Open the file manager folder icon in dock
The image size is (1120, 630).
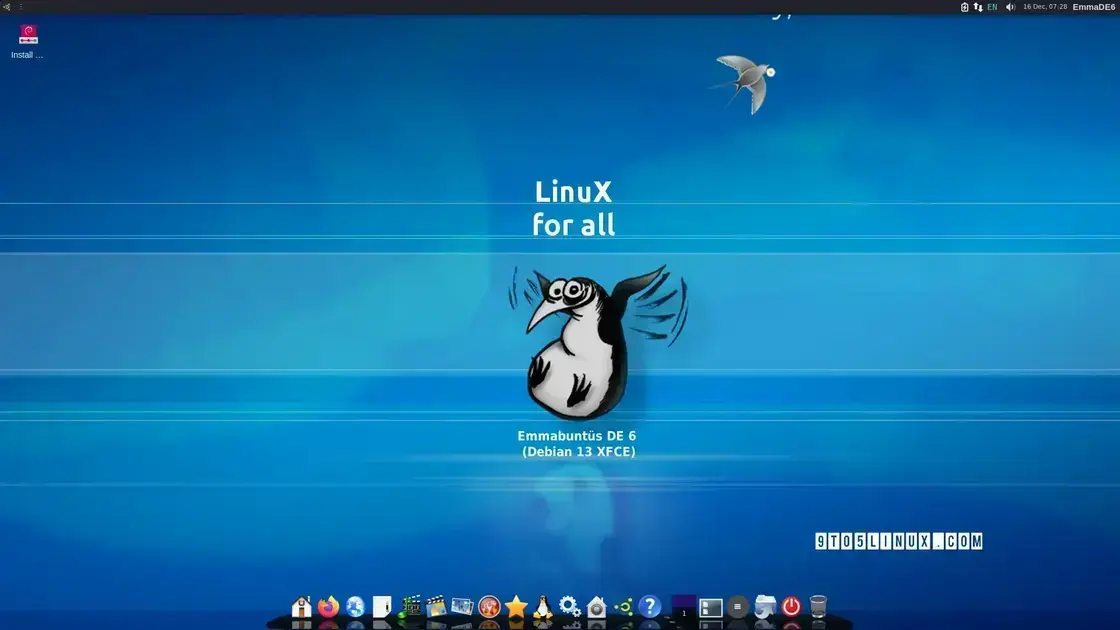(x=765, y=606)
